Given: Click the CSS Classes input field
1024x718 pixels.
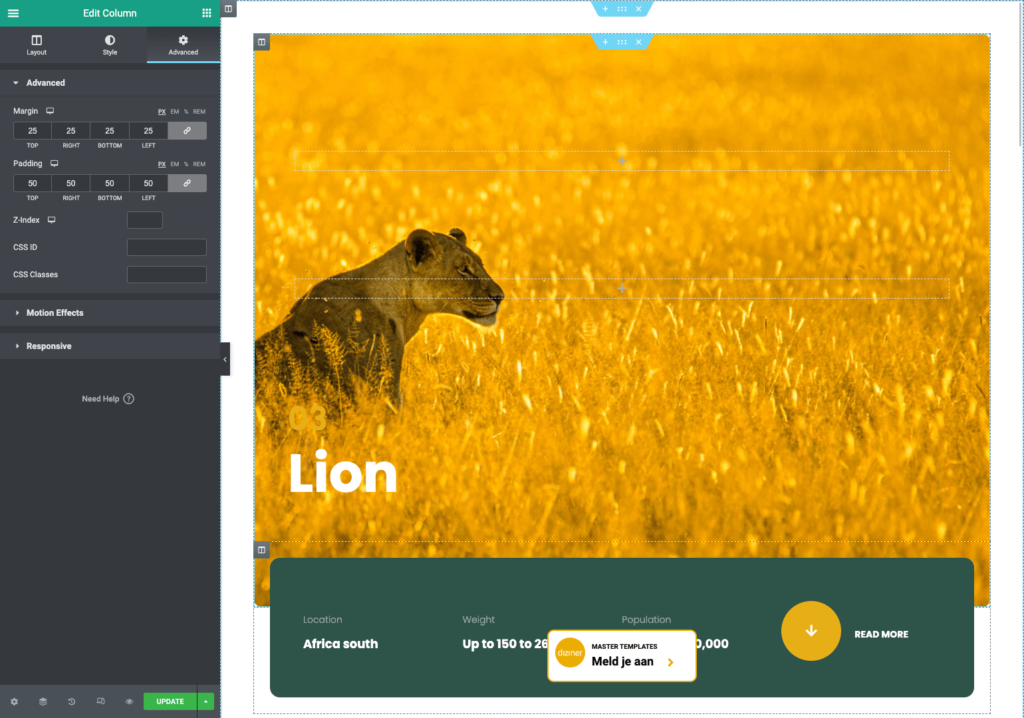Looking at the screenshot, I should 166,274.
